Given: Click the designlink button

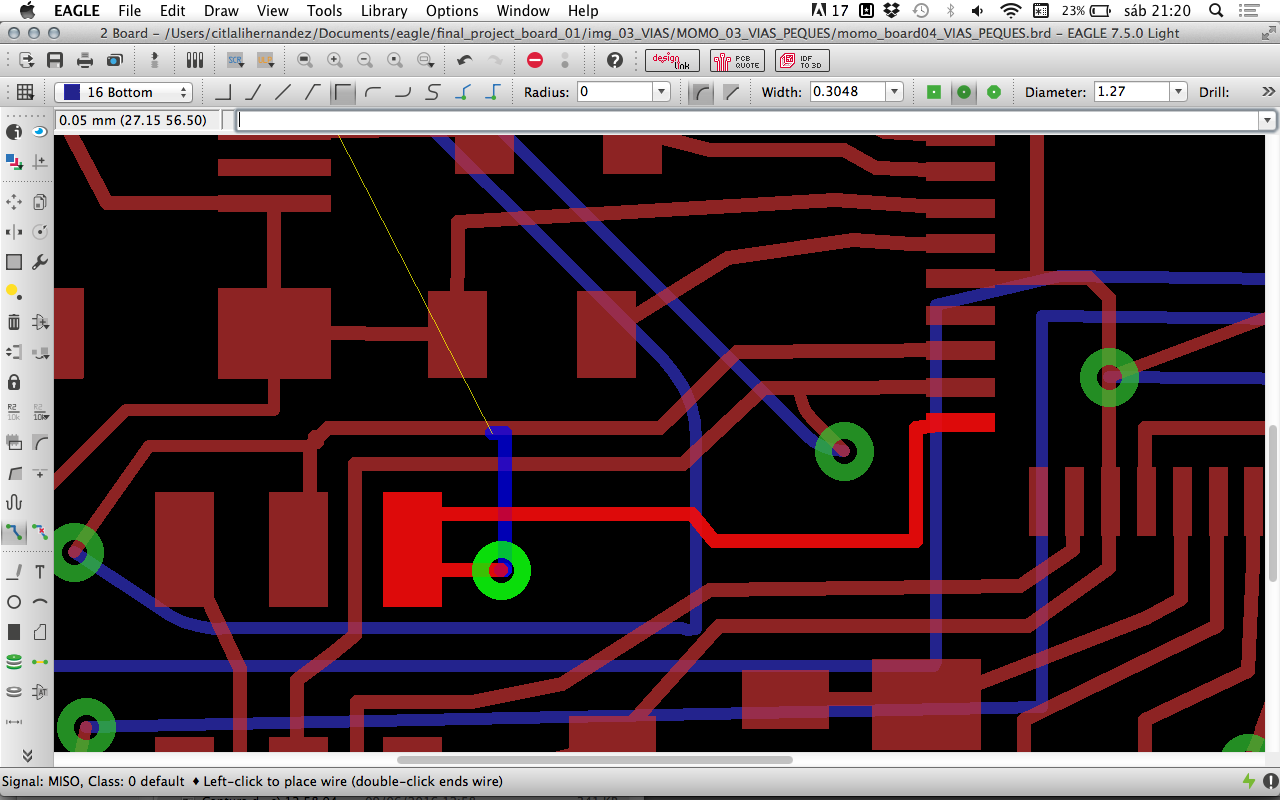Looking at the screenshot, I should (672, 60).
